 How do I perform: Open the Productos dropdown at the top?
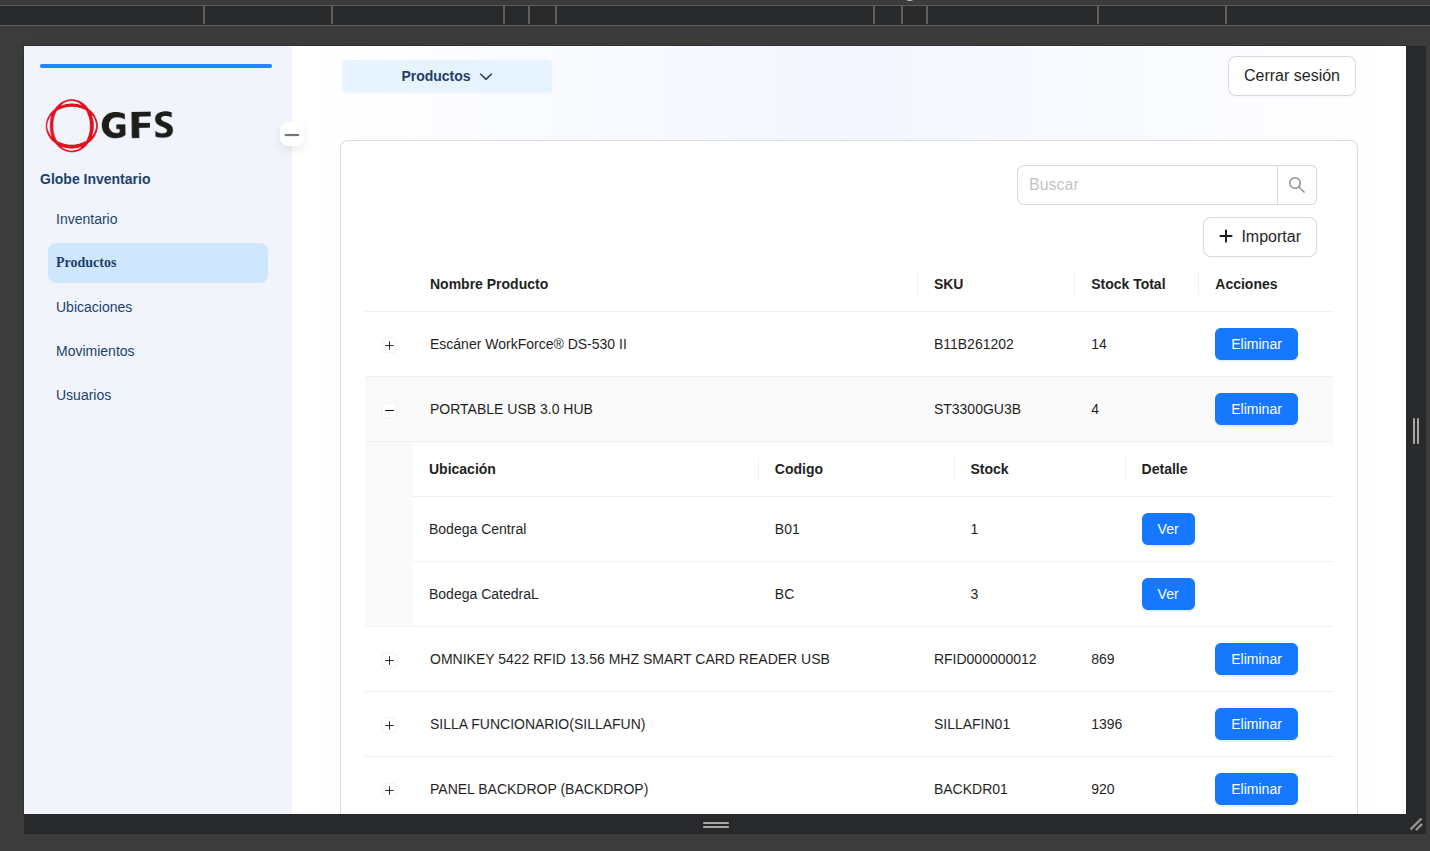[x=447, y=77]
